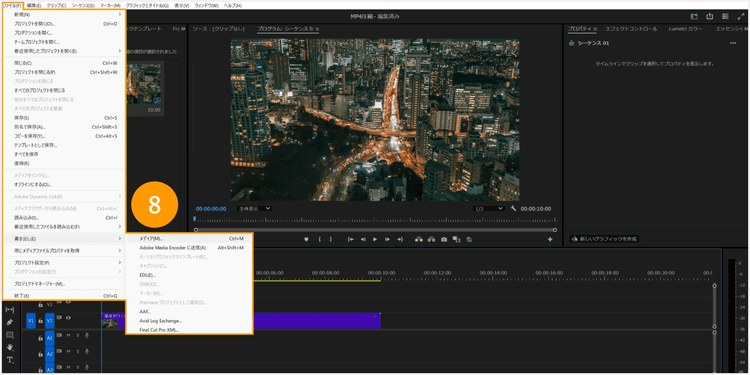Toggle lock on track A1

pyautogui.click(x=41, y=338)
